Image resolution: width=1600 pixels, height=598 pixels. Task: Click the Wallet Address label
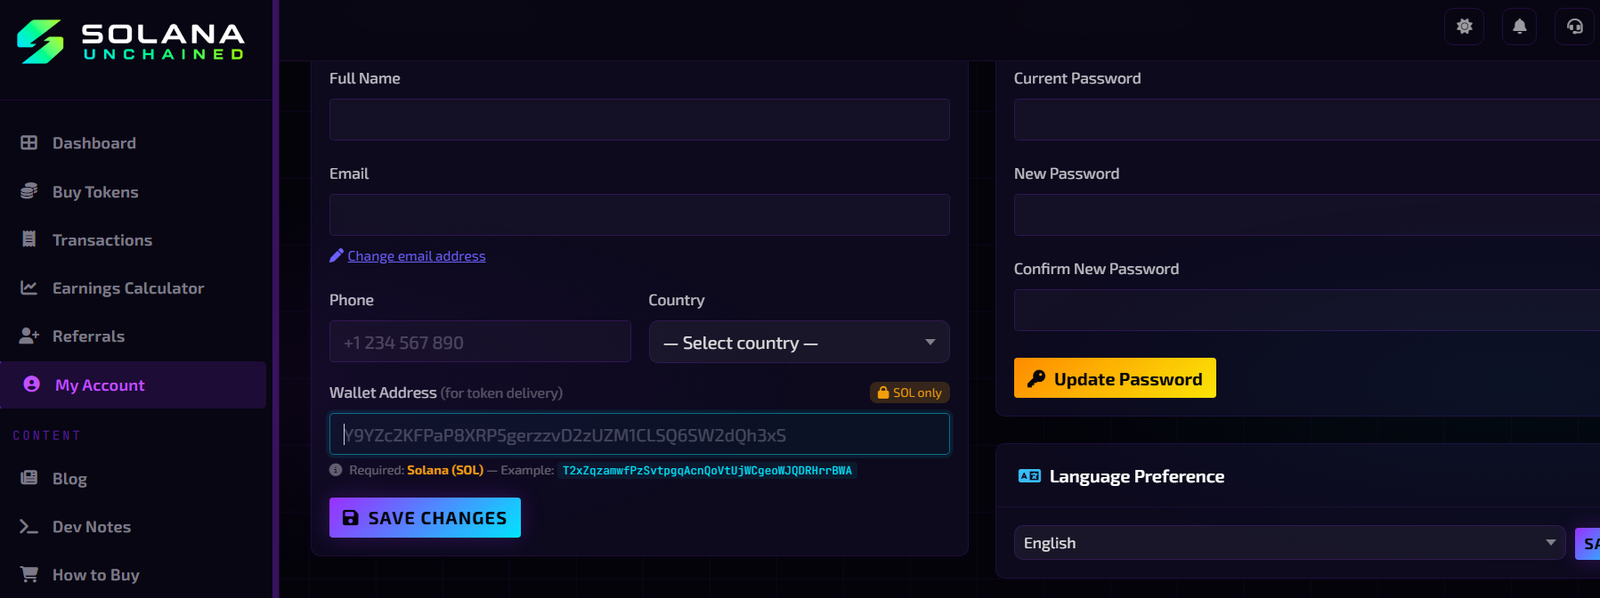(x=383, y=393)
